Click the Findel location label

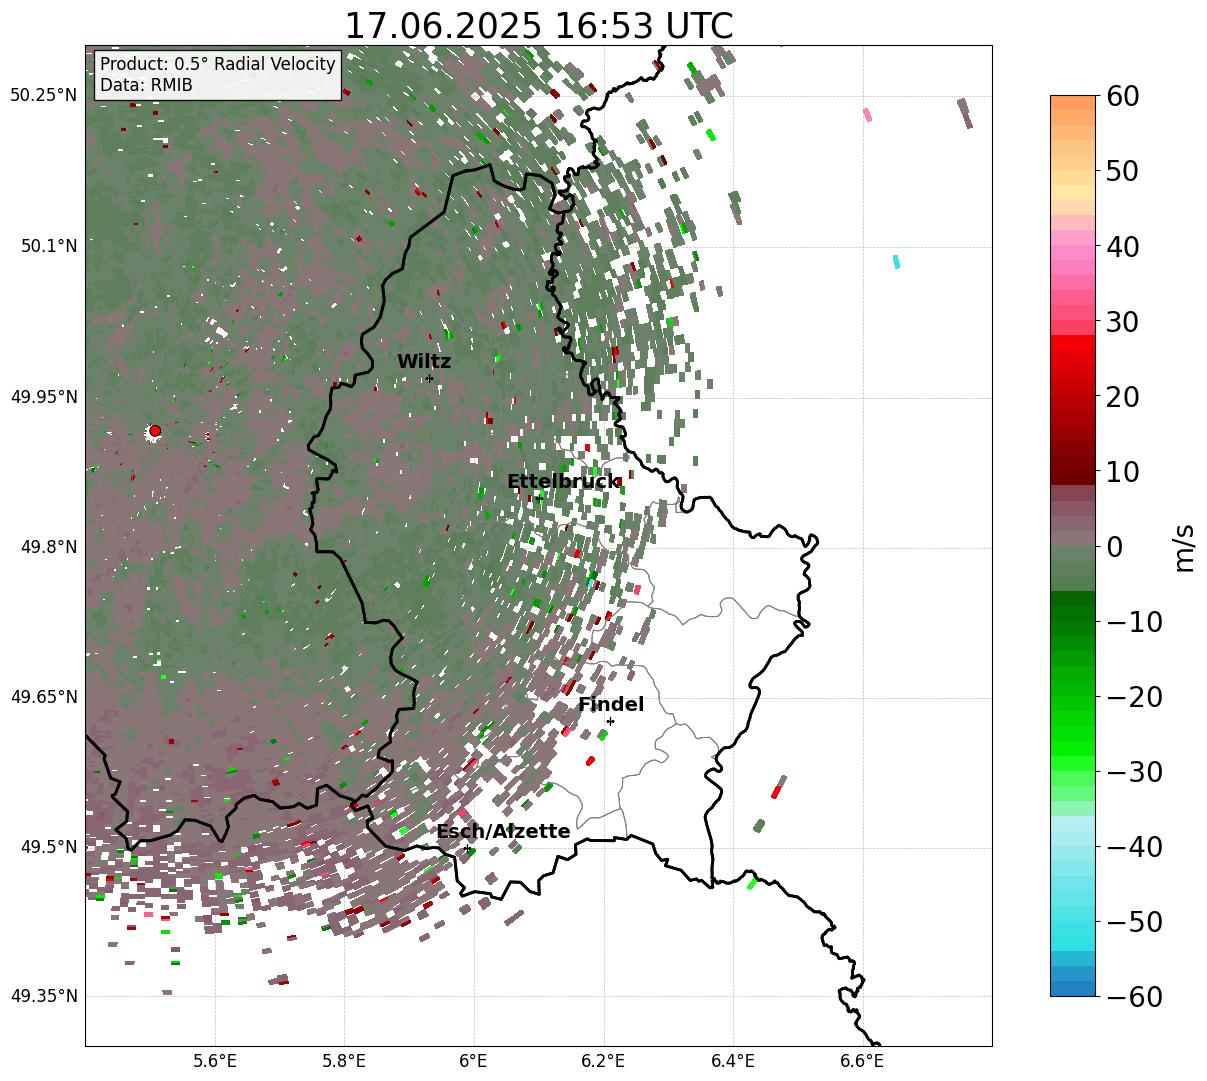[611, 705]
